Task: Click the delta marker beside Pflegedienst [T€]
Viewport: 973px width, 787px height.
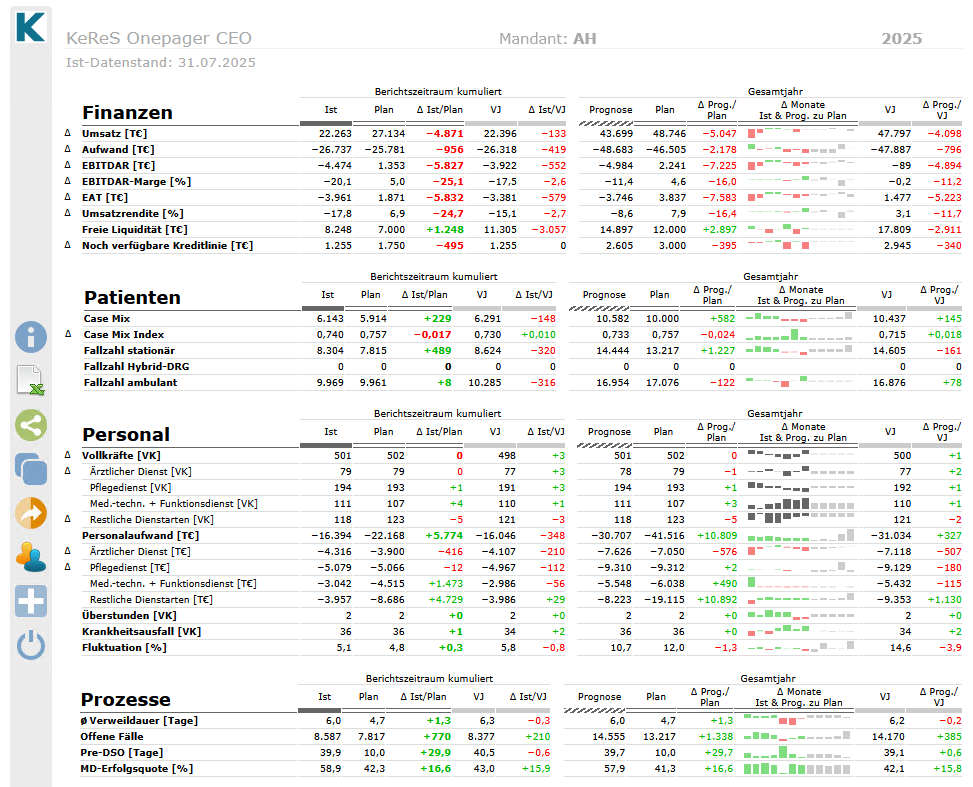Action: point(68,567)
